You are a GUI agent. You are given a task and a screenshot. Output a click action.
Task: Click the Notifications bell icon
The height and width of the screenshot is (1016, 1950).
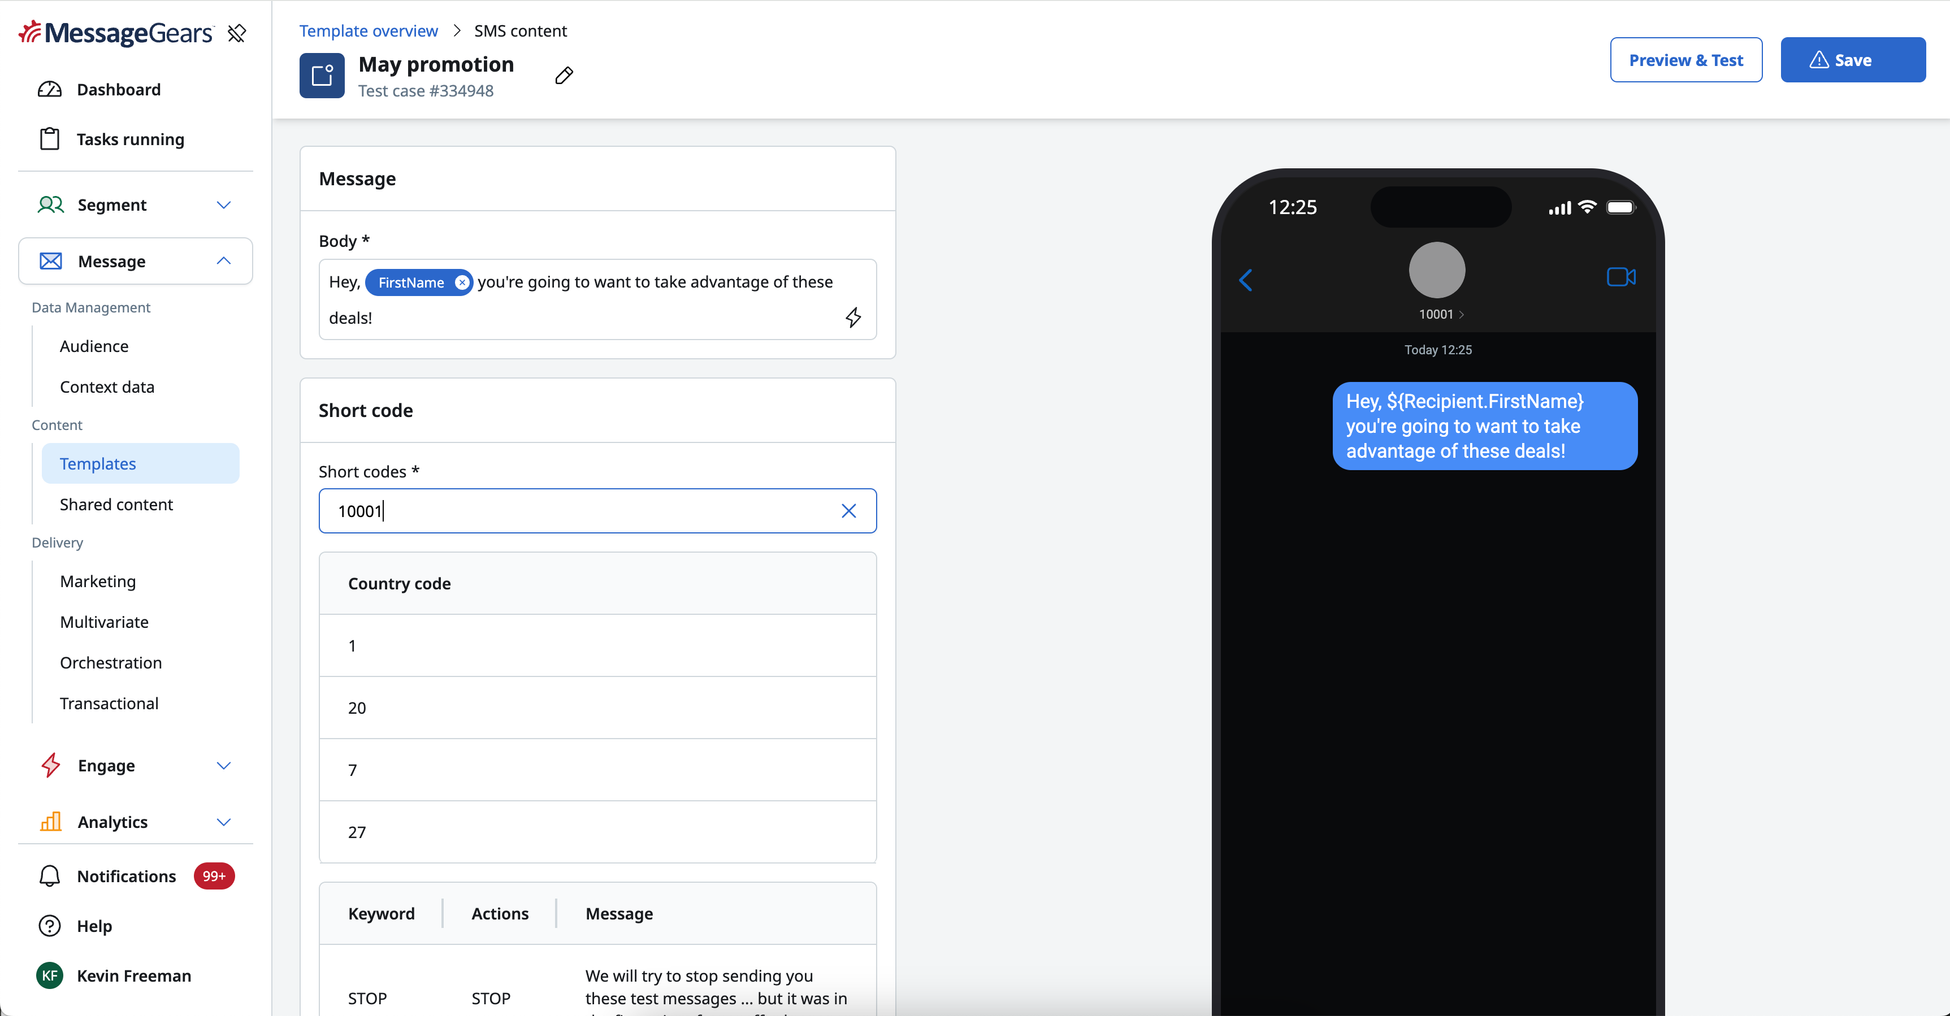50,876
